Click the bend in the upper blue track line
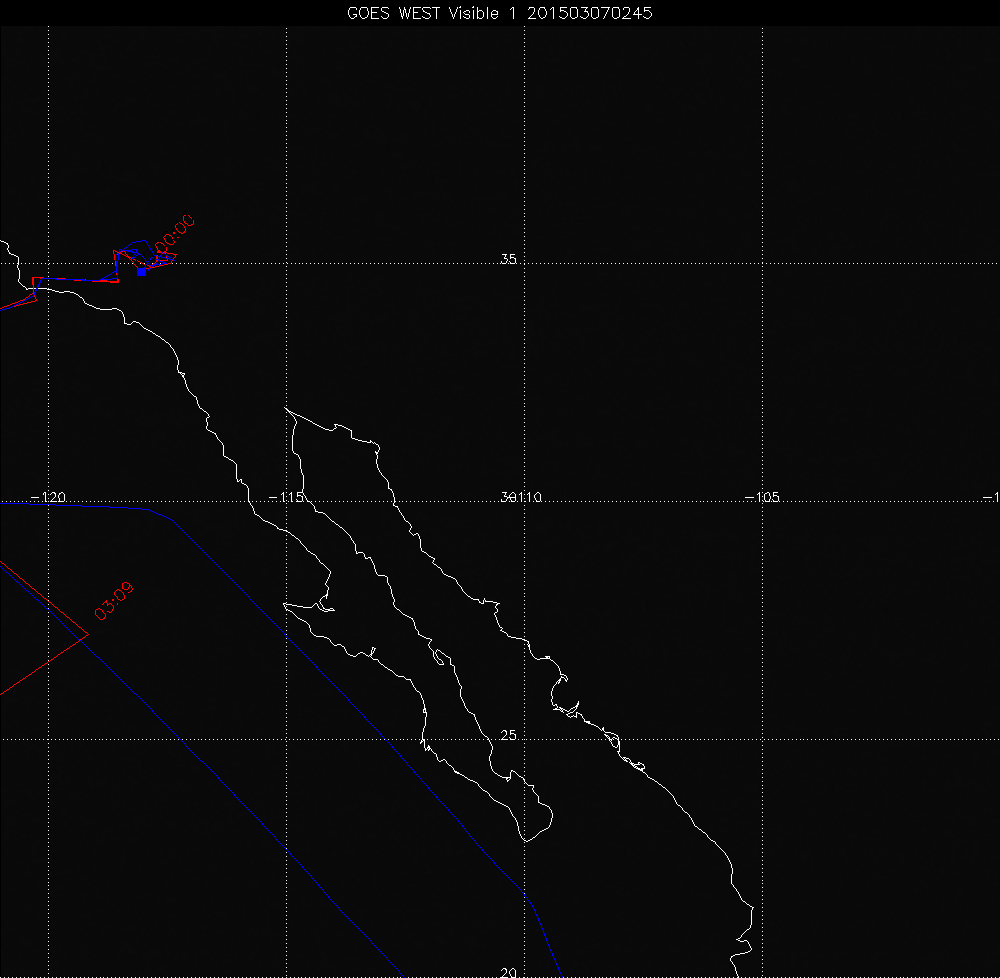 [170, 517]
